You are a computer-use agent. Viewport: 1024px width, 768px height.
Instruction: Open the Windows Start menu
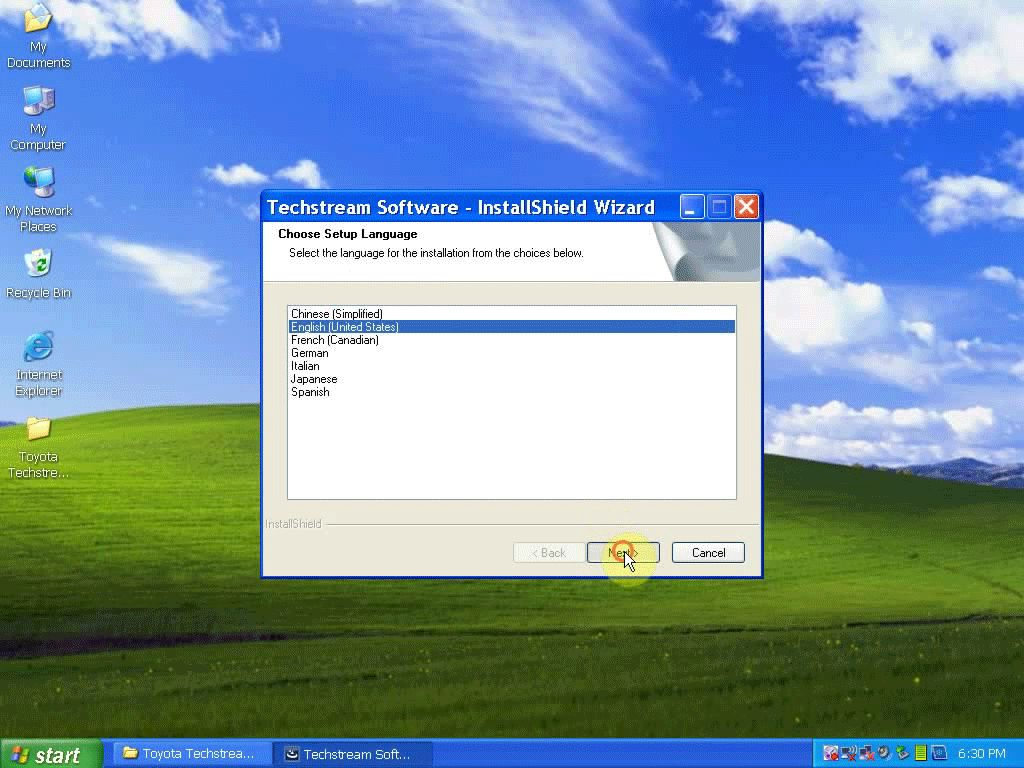click(51, 754)
